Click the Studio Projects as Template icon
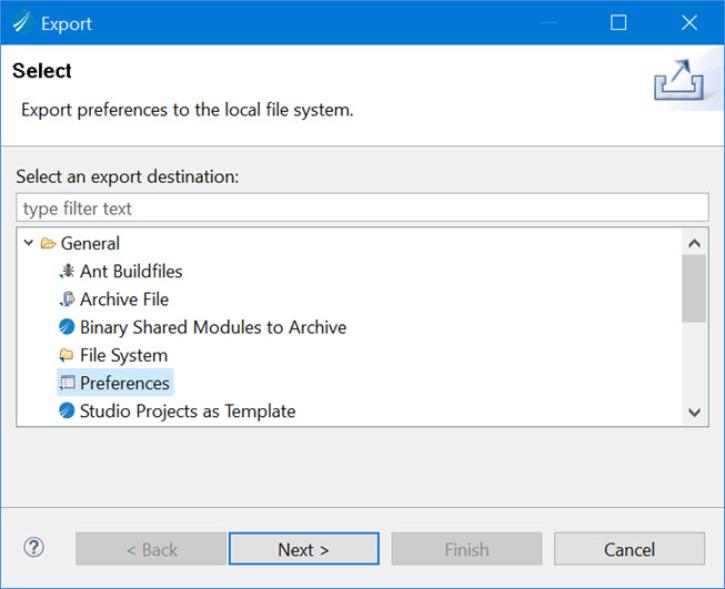Screen dimensions: 725x589 pyautogui.click(x=67, y=411)
